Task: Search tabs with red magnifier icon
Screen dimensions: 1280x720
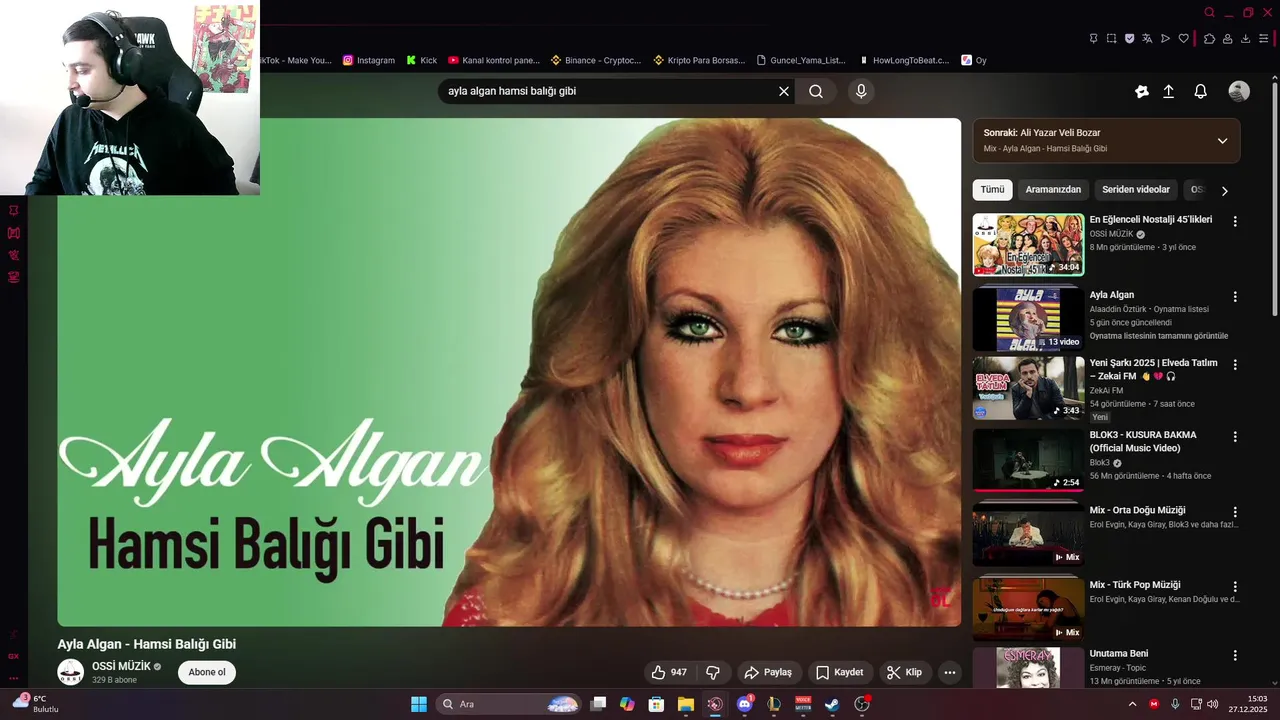Action: (1209, 12)
